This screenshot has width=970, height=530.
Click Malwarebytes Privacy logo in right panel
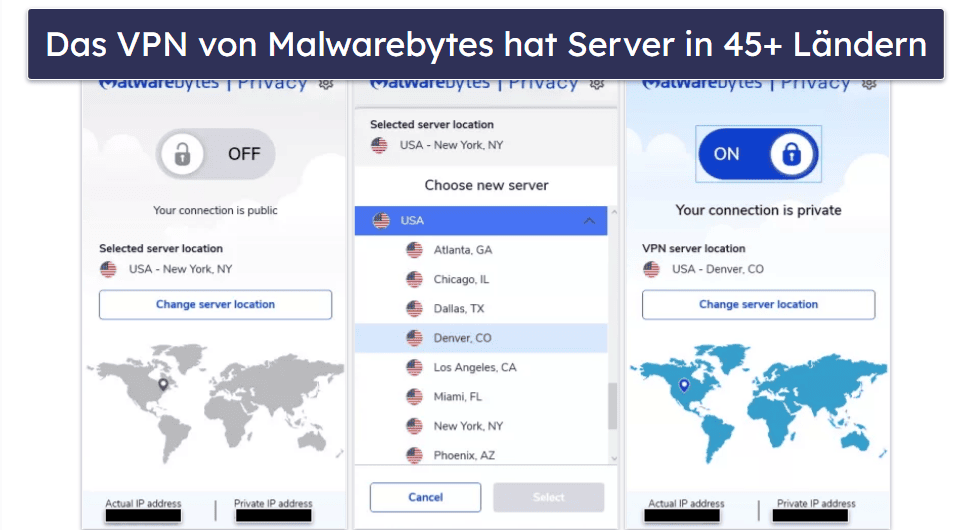coord(746,84)
